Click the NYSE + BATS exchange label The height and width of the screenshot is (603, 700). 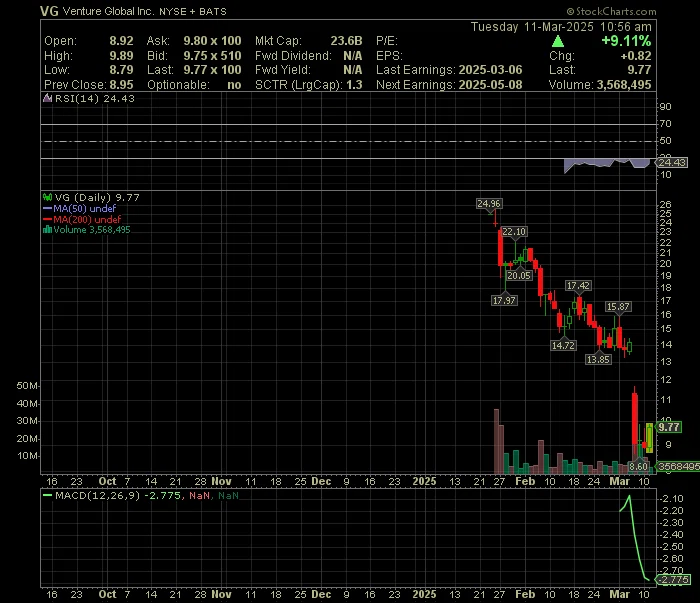tap(193, 12)
